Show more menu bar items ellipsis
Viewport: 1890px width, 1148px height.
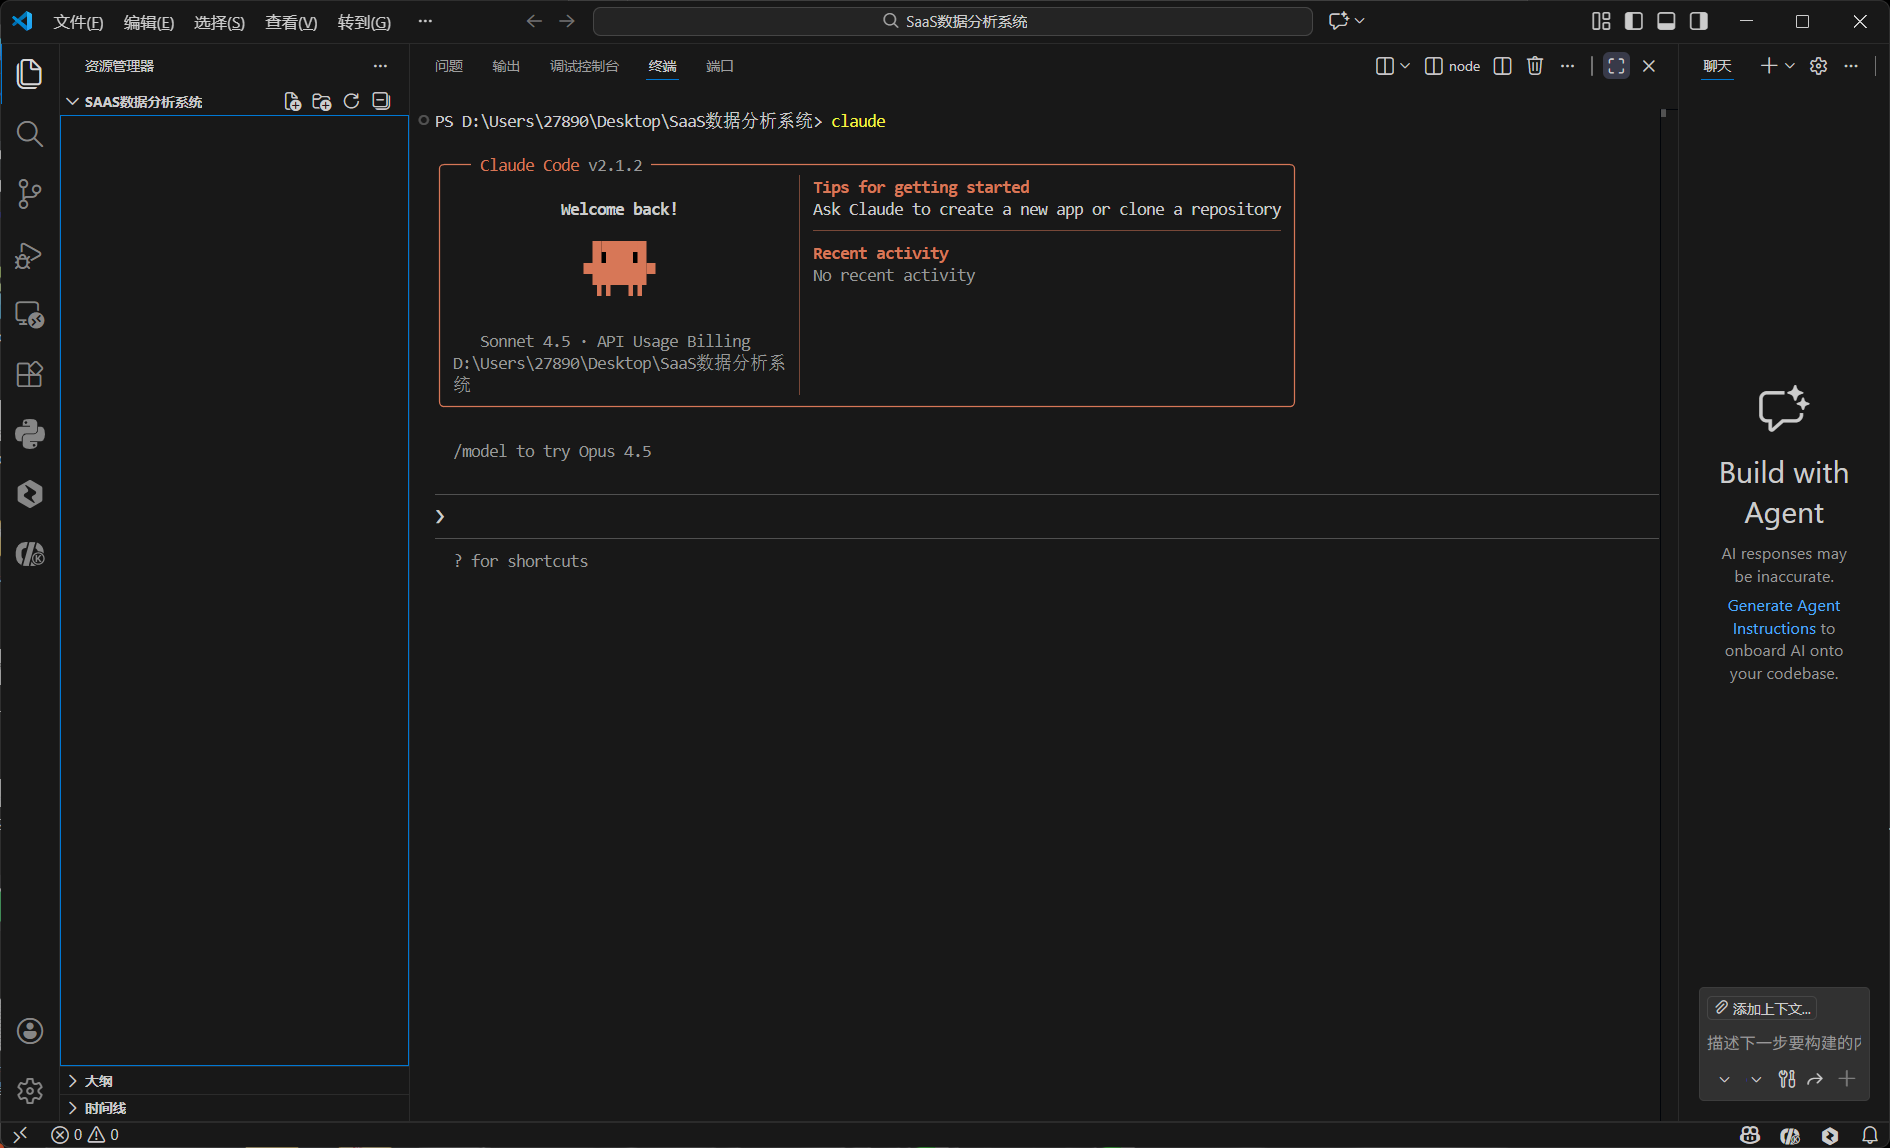[x=425, y=21]
